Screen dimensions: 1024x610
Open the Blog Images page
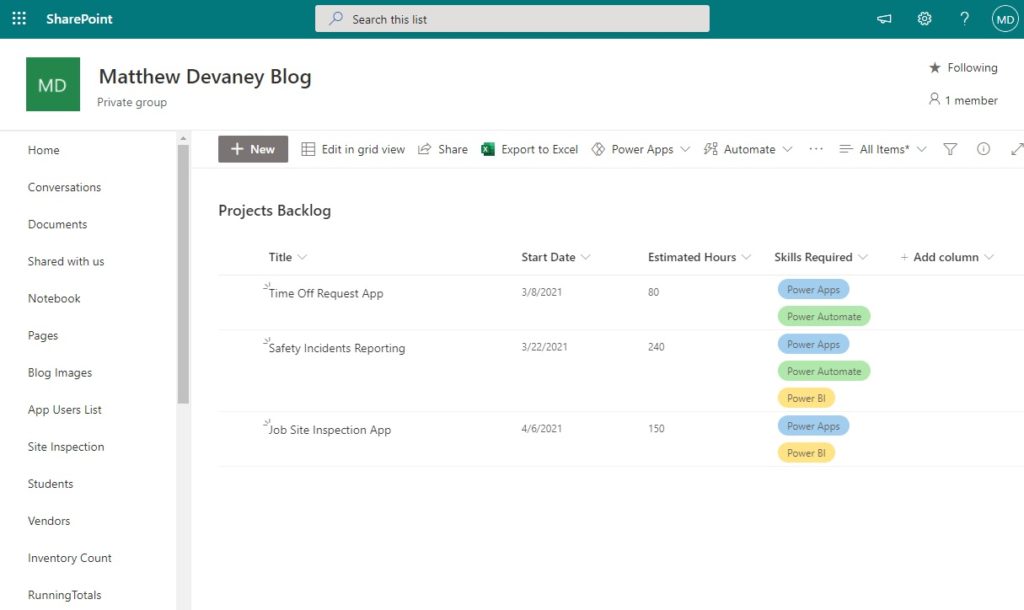pyautogui.click(x=63, y=372)
